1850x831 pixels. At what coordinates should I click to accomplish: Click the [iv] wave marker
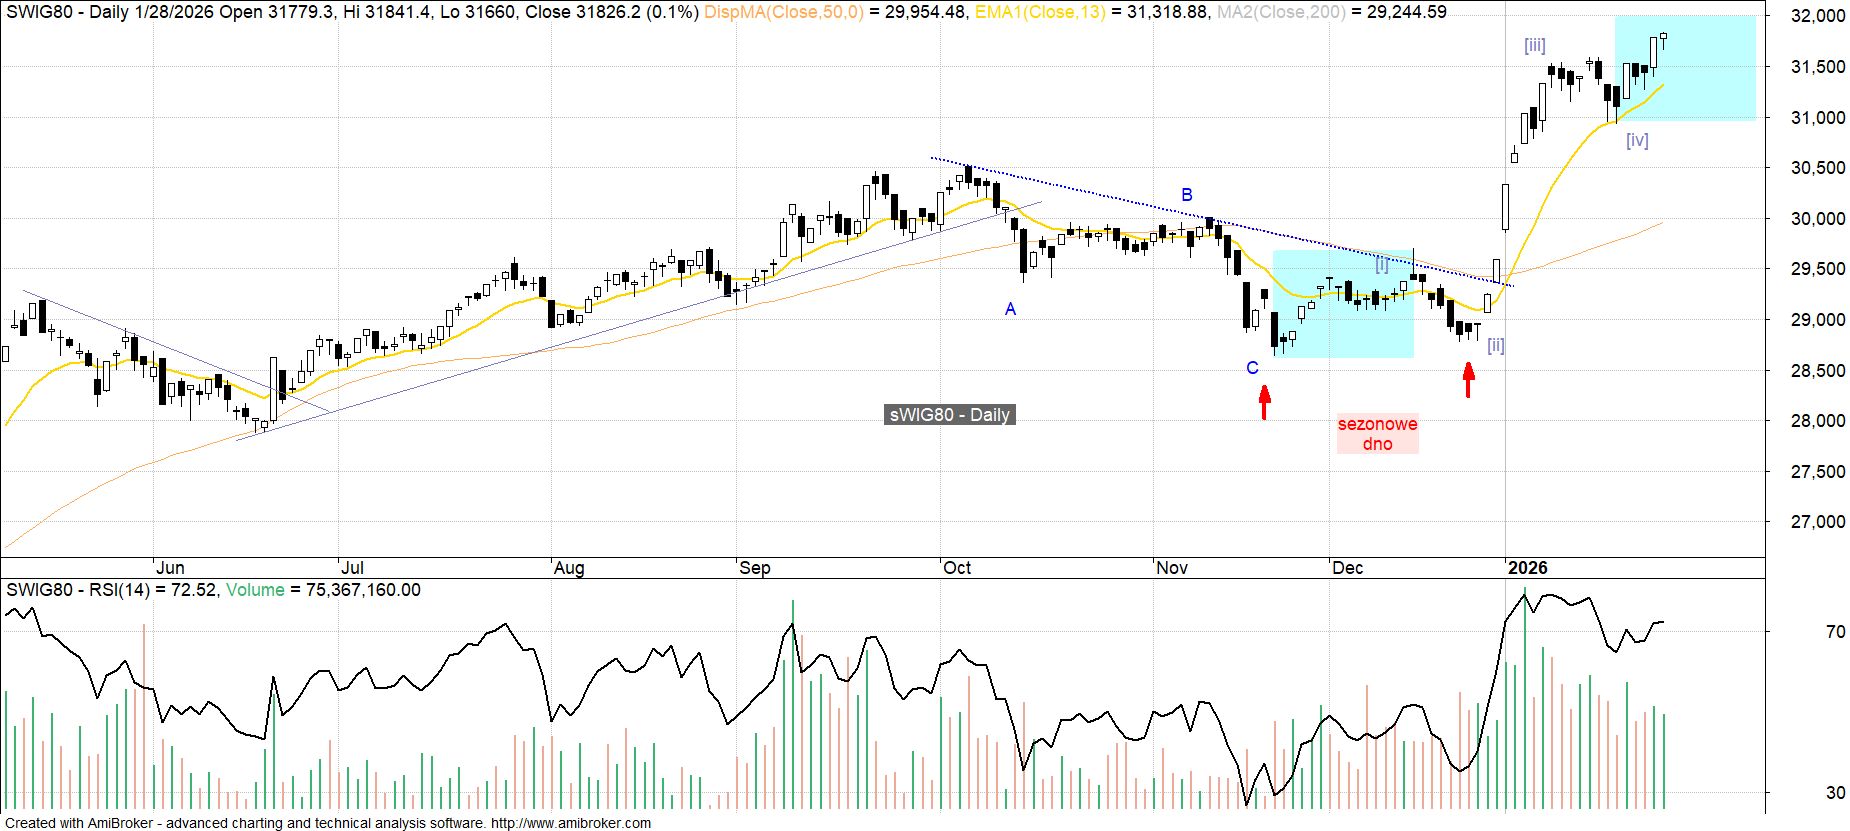coord(1637,141)
